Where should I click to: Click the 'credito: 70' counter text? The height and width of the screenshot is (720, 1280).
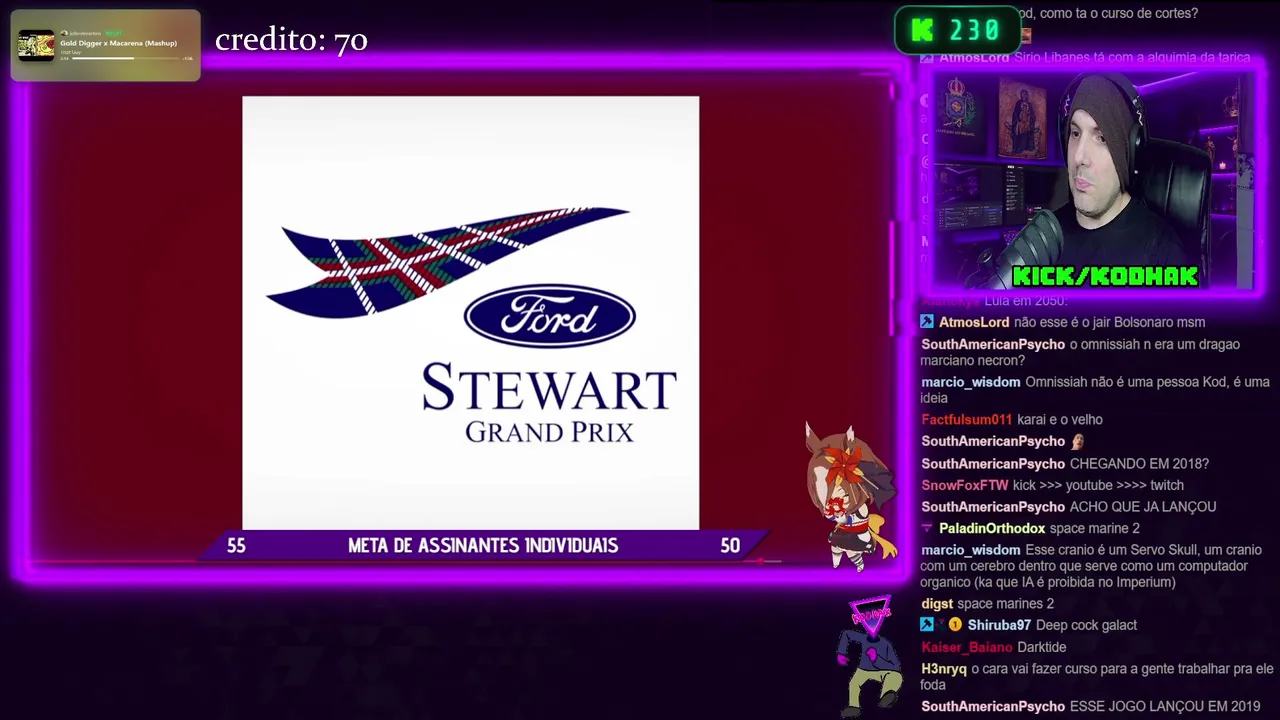tap(291, 40)
